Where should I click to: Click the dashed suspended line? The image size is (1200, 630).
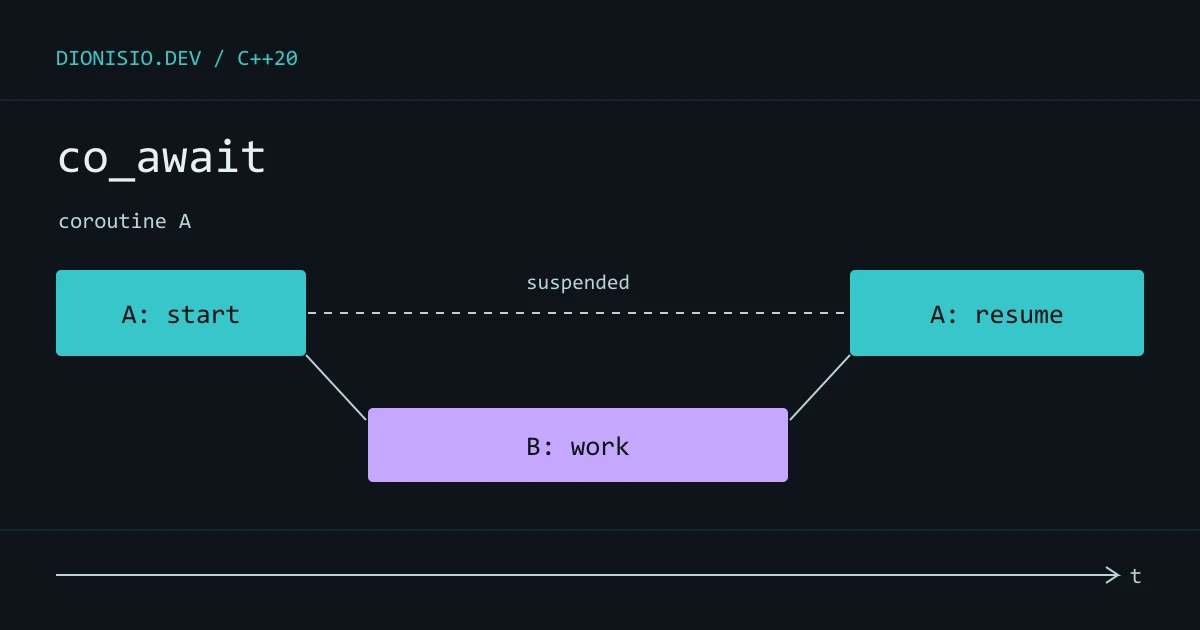pos(578,313)
